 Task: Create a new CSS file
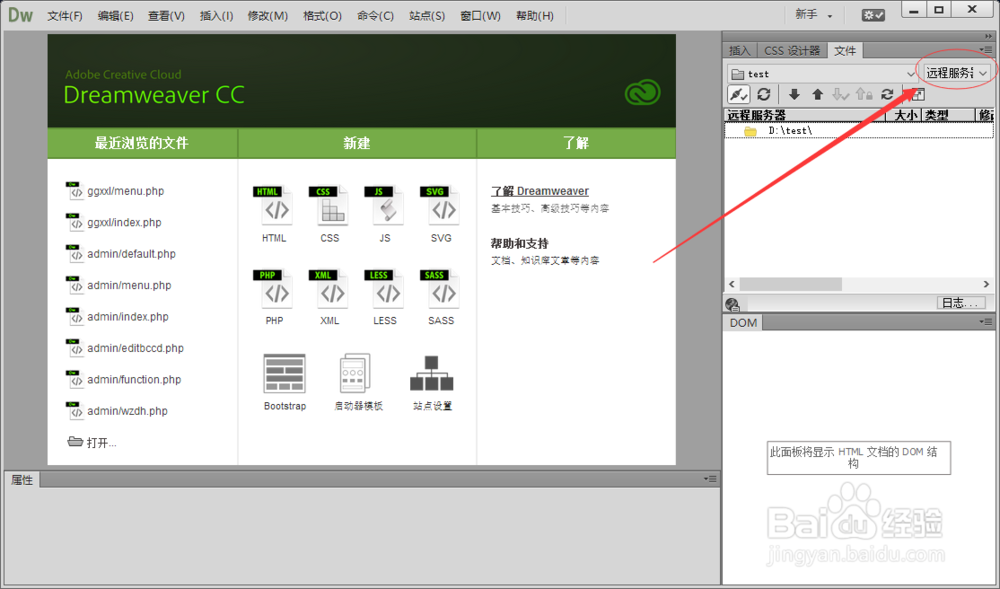click(x=330, y=215)
